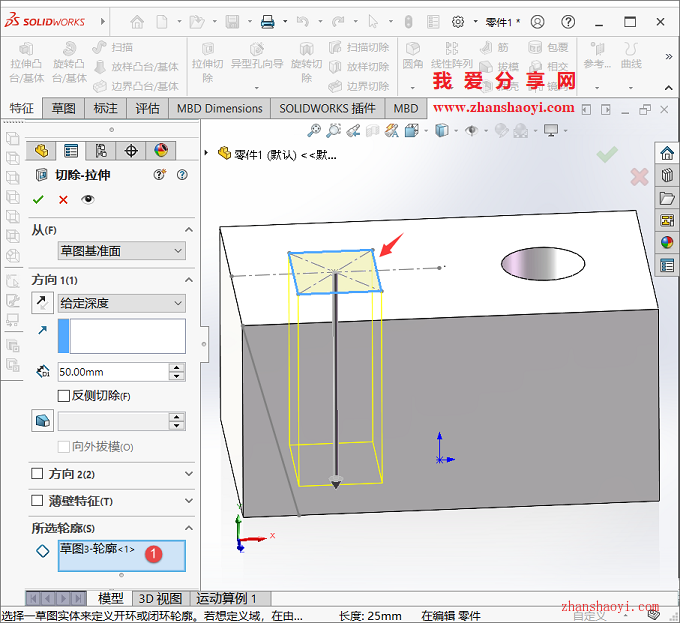Accept the Cut-Extrude with green checkmark
This screenshot has width=680, height=623.
click(x=38, y=199)
